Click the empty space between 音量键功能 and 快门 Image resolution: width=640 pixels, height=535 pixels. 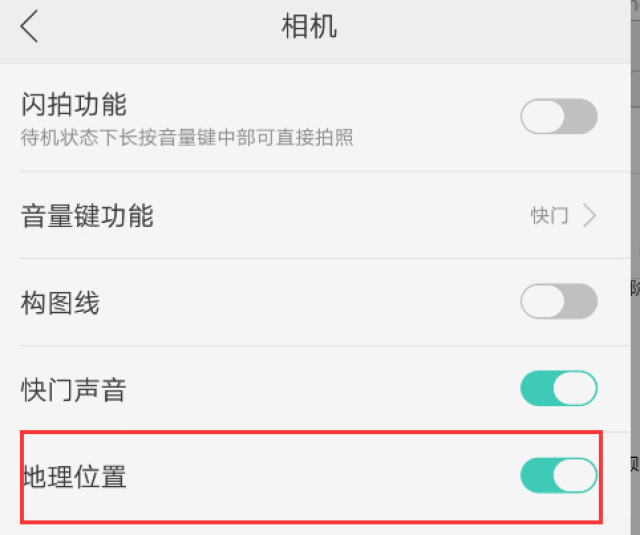coord(340,215)
